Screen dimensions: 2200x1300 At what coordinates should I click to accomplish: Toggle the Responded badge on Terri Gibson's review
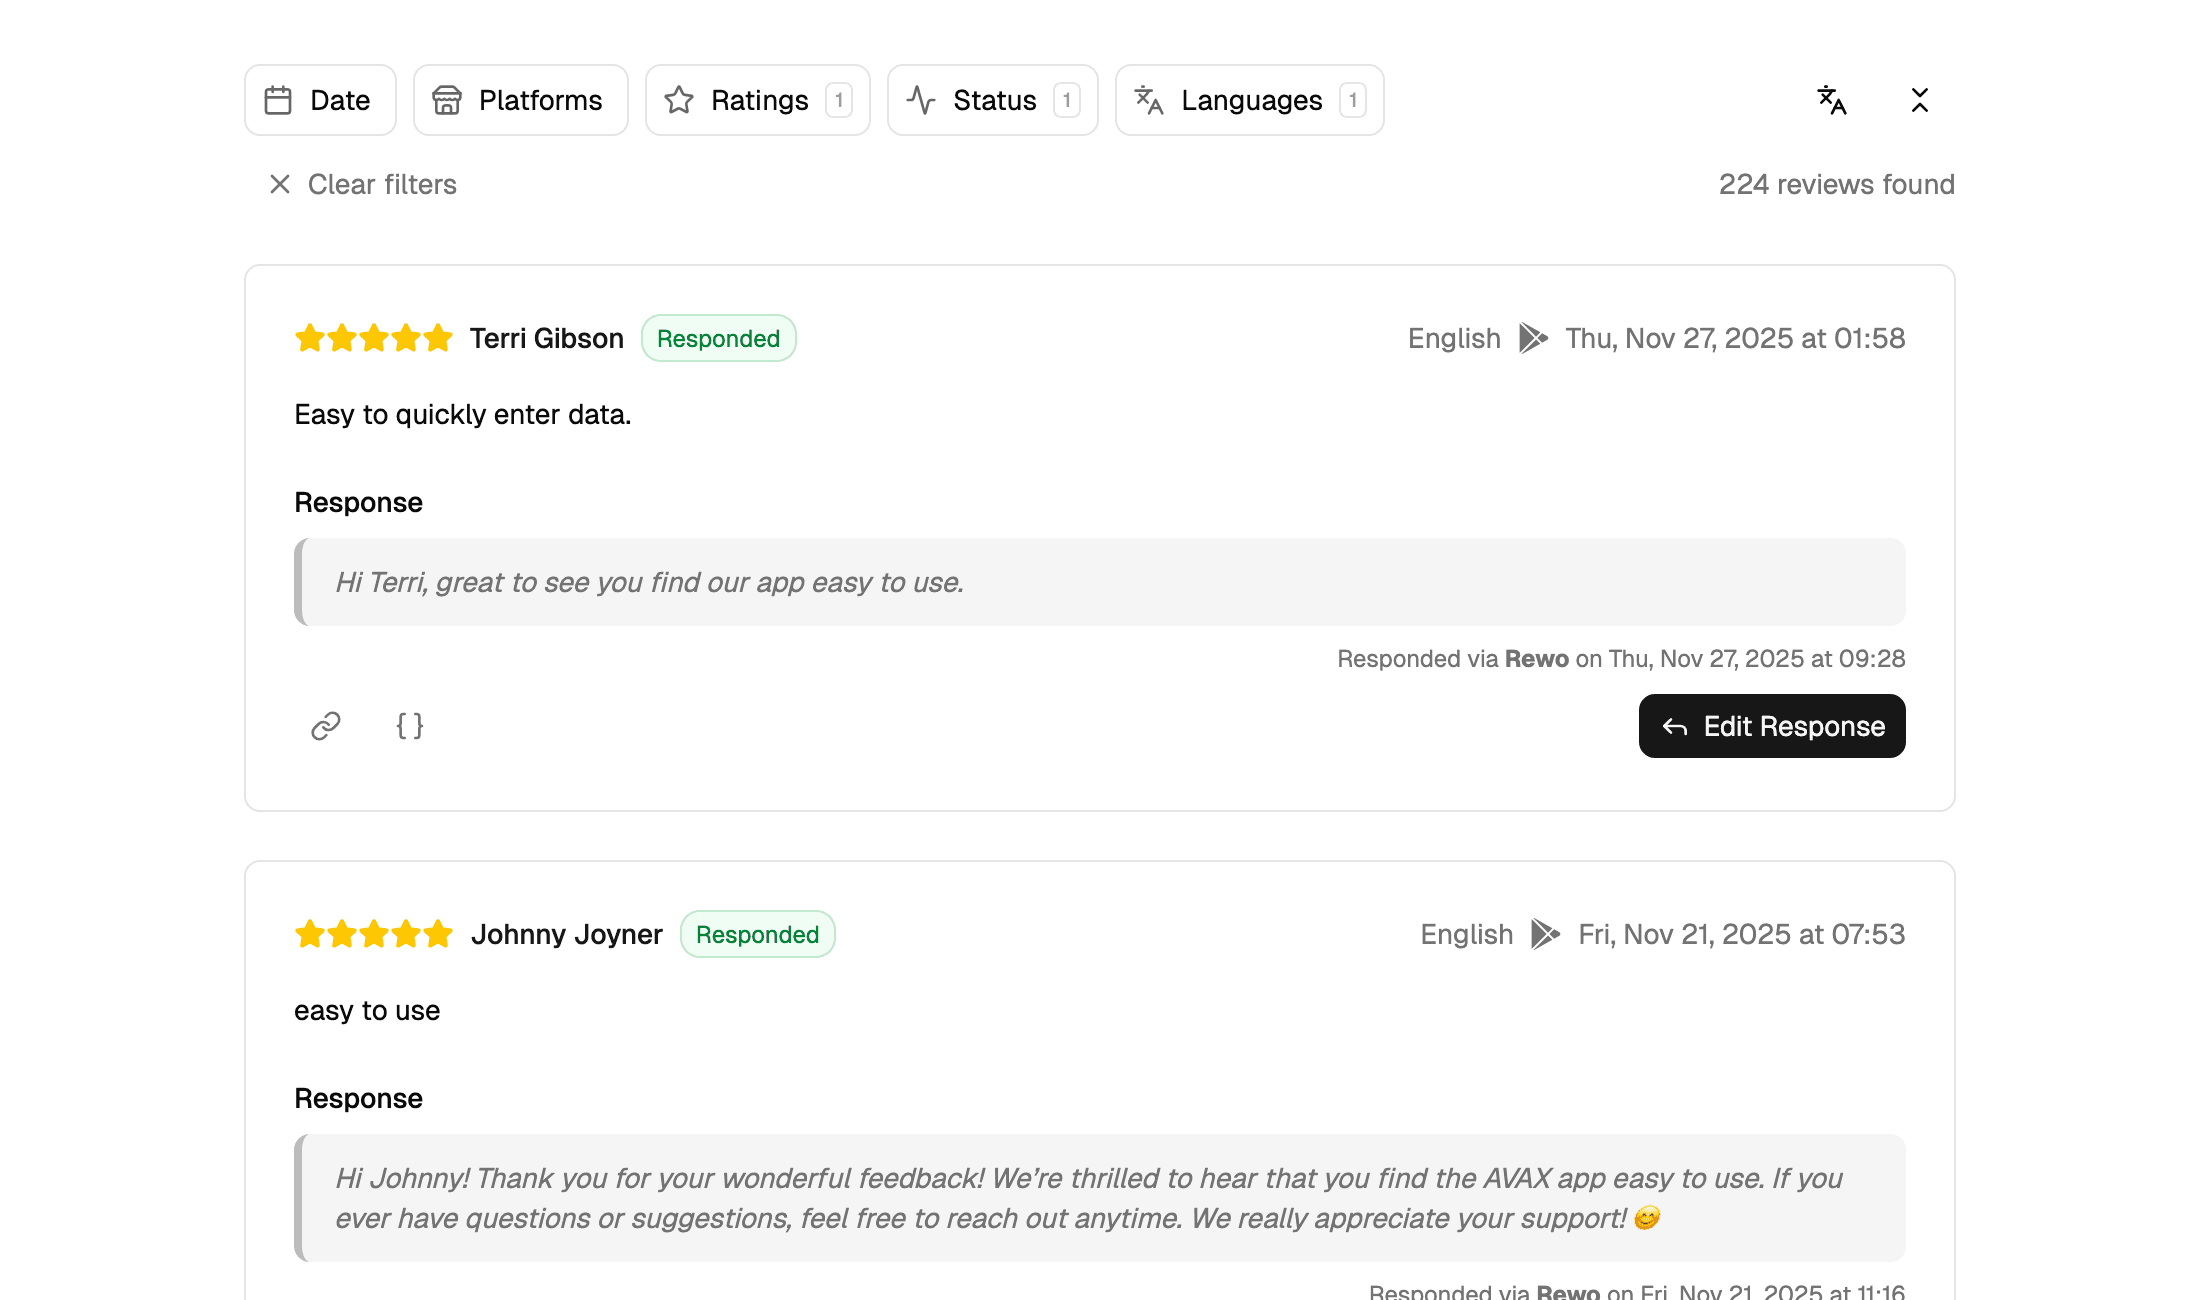pos(718,338)
